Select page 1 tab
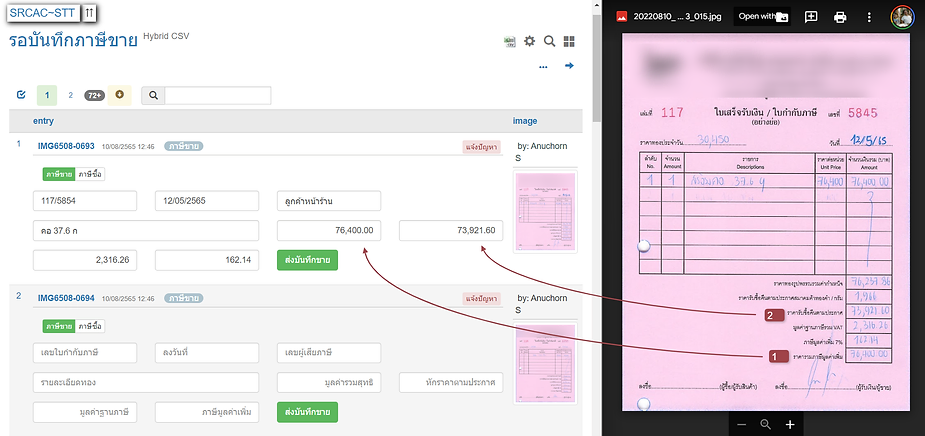The height and width of the screenshot is (436, 925). (x=47, y=95)
